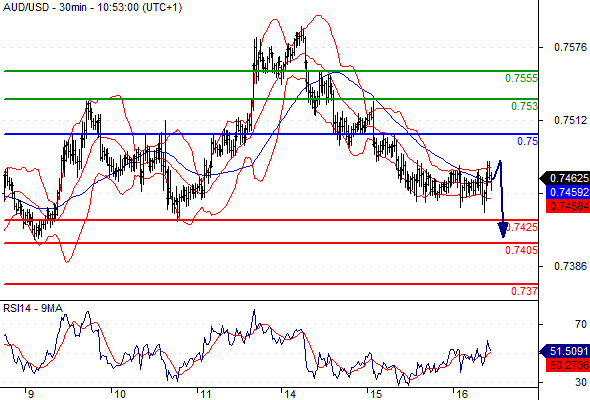The width and height of the screenshot is (590, 400).
Task: Click the RSI14 - 9MA indicator label
Action: click(33, 309)
